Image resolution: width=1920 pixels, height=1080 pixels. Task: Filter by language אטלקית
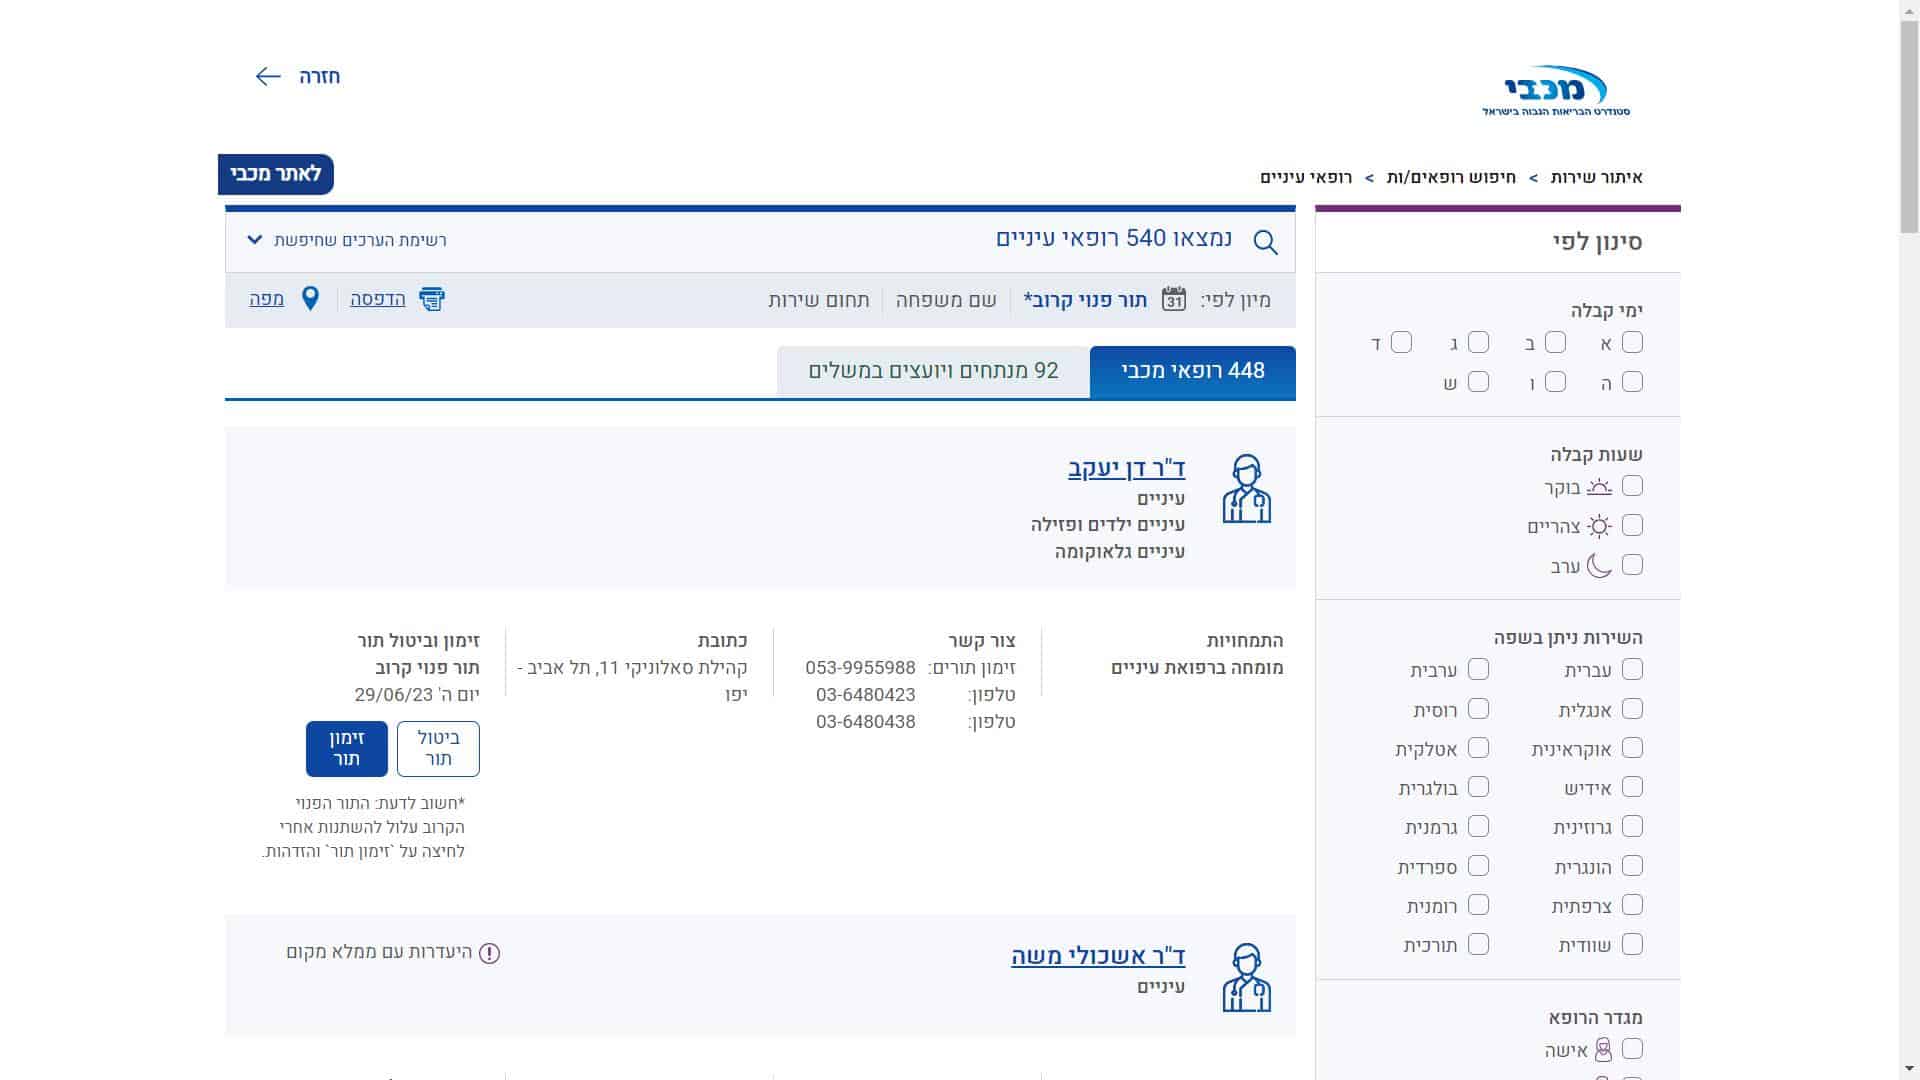tap(1478, 747)
